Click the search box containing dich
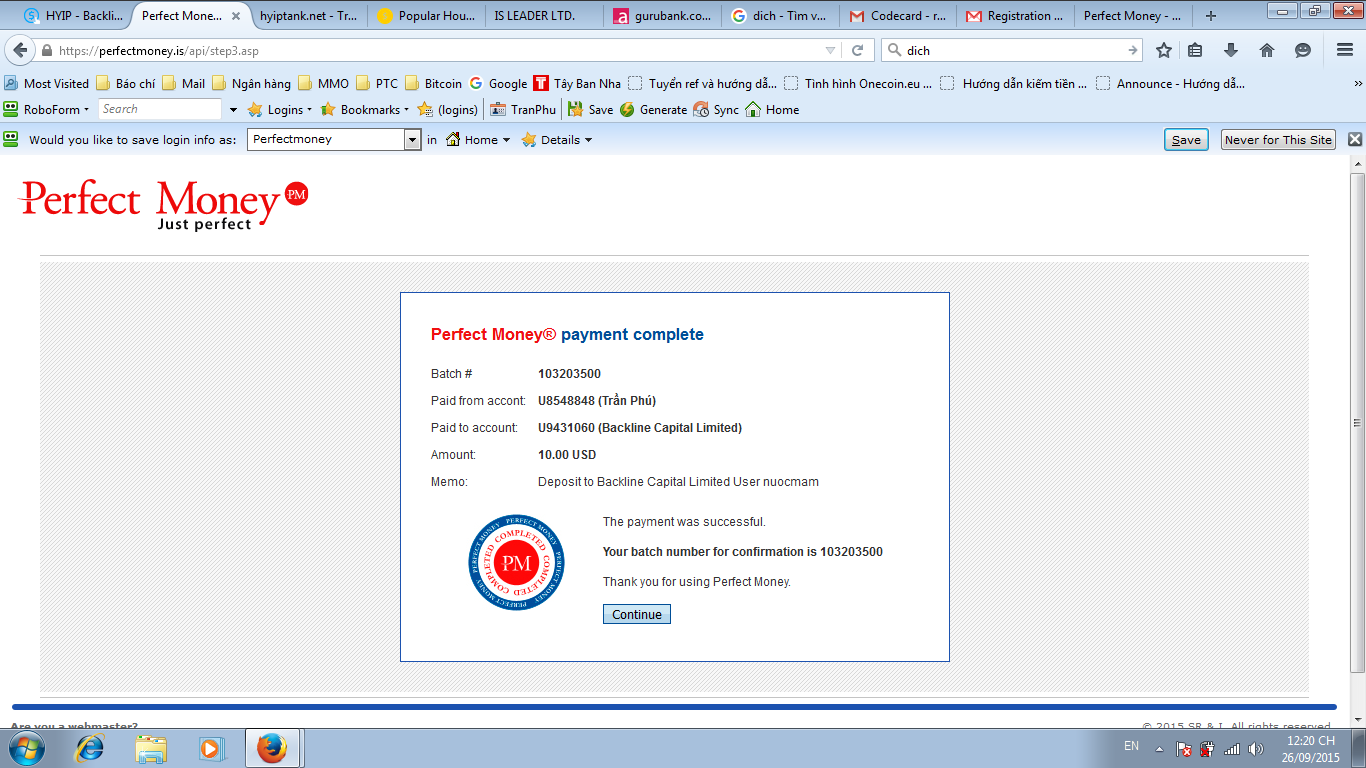This screenshot has width=1366, height=768. 1013,50
